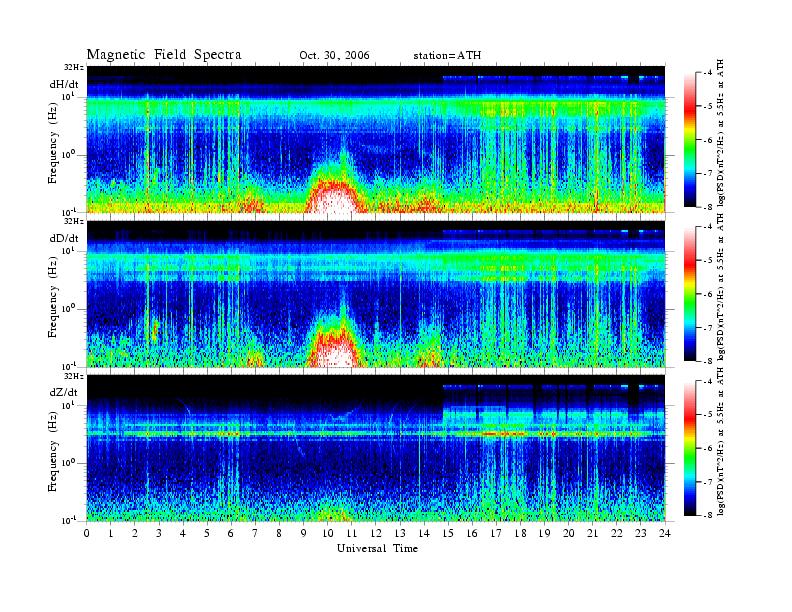Screen dimensions: 792x612
Task: Click the "32Hz" label of the dZ/dt panel
Action: 74,376
